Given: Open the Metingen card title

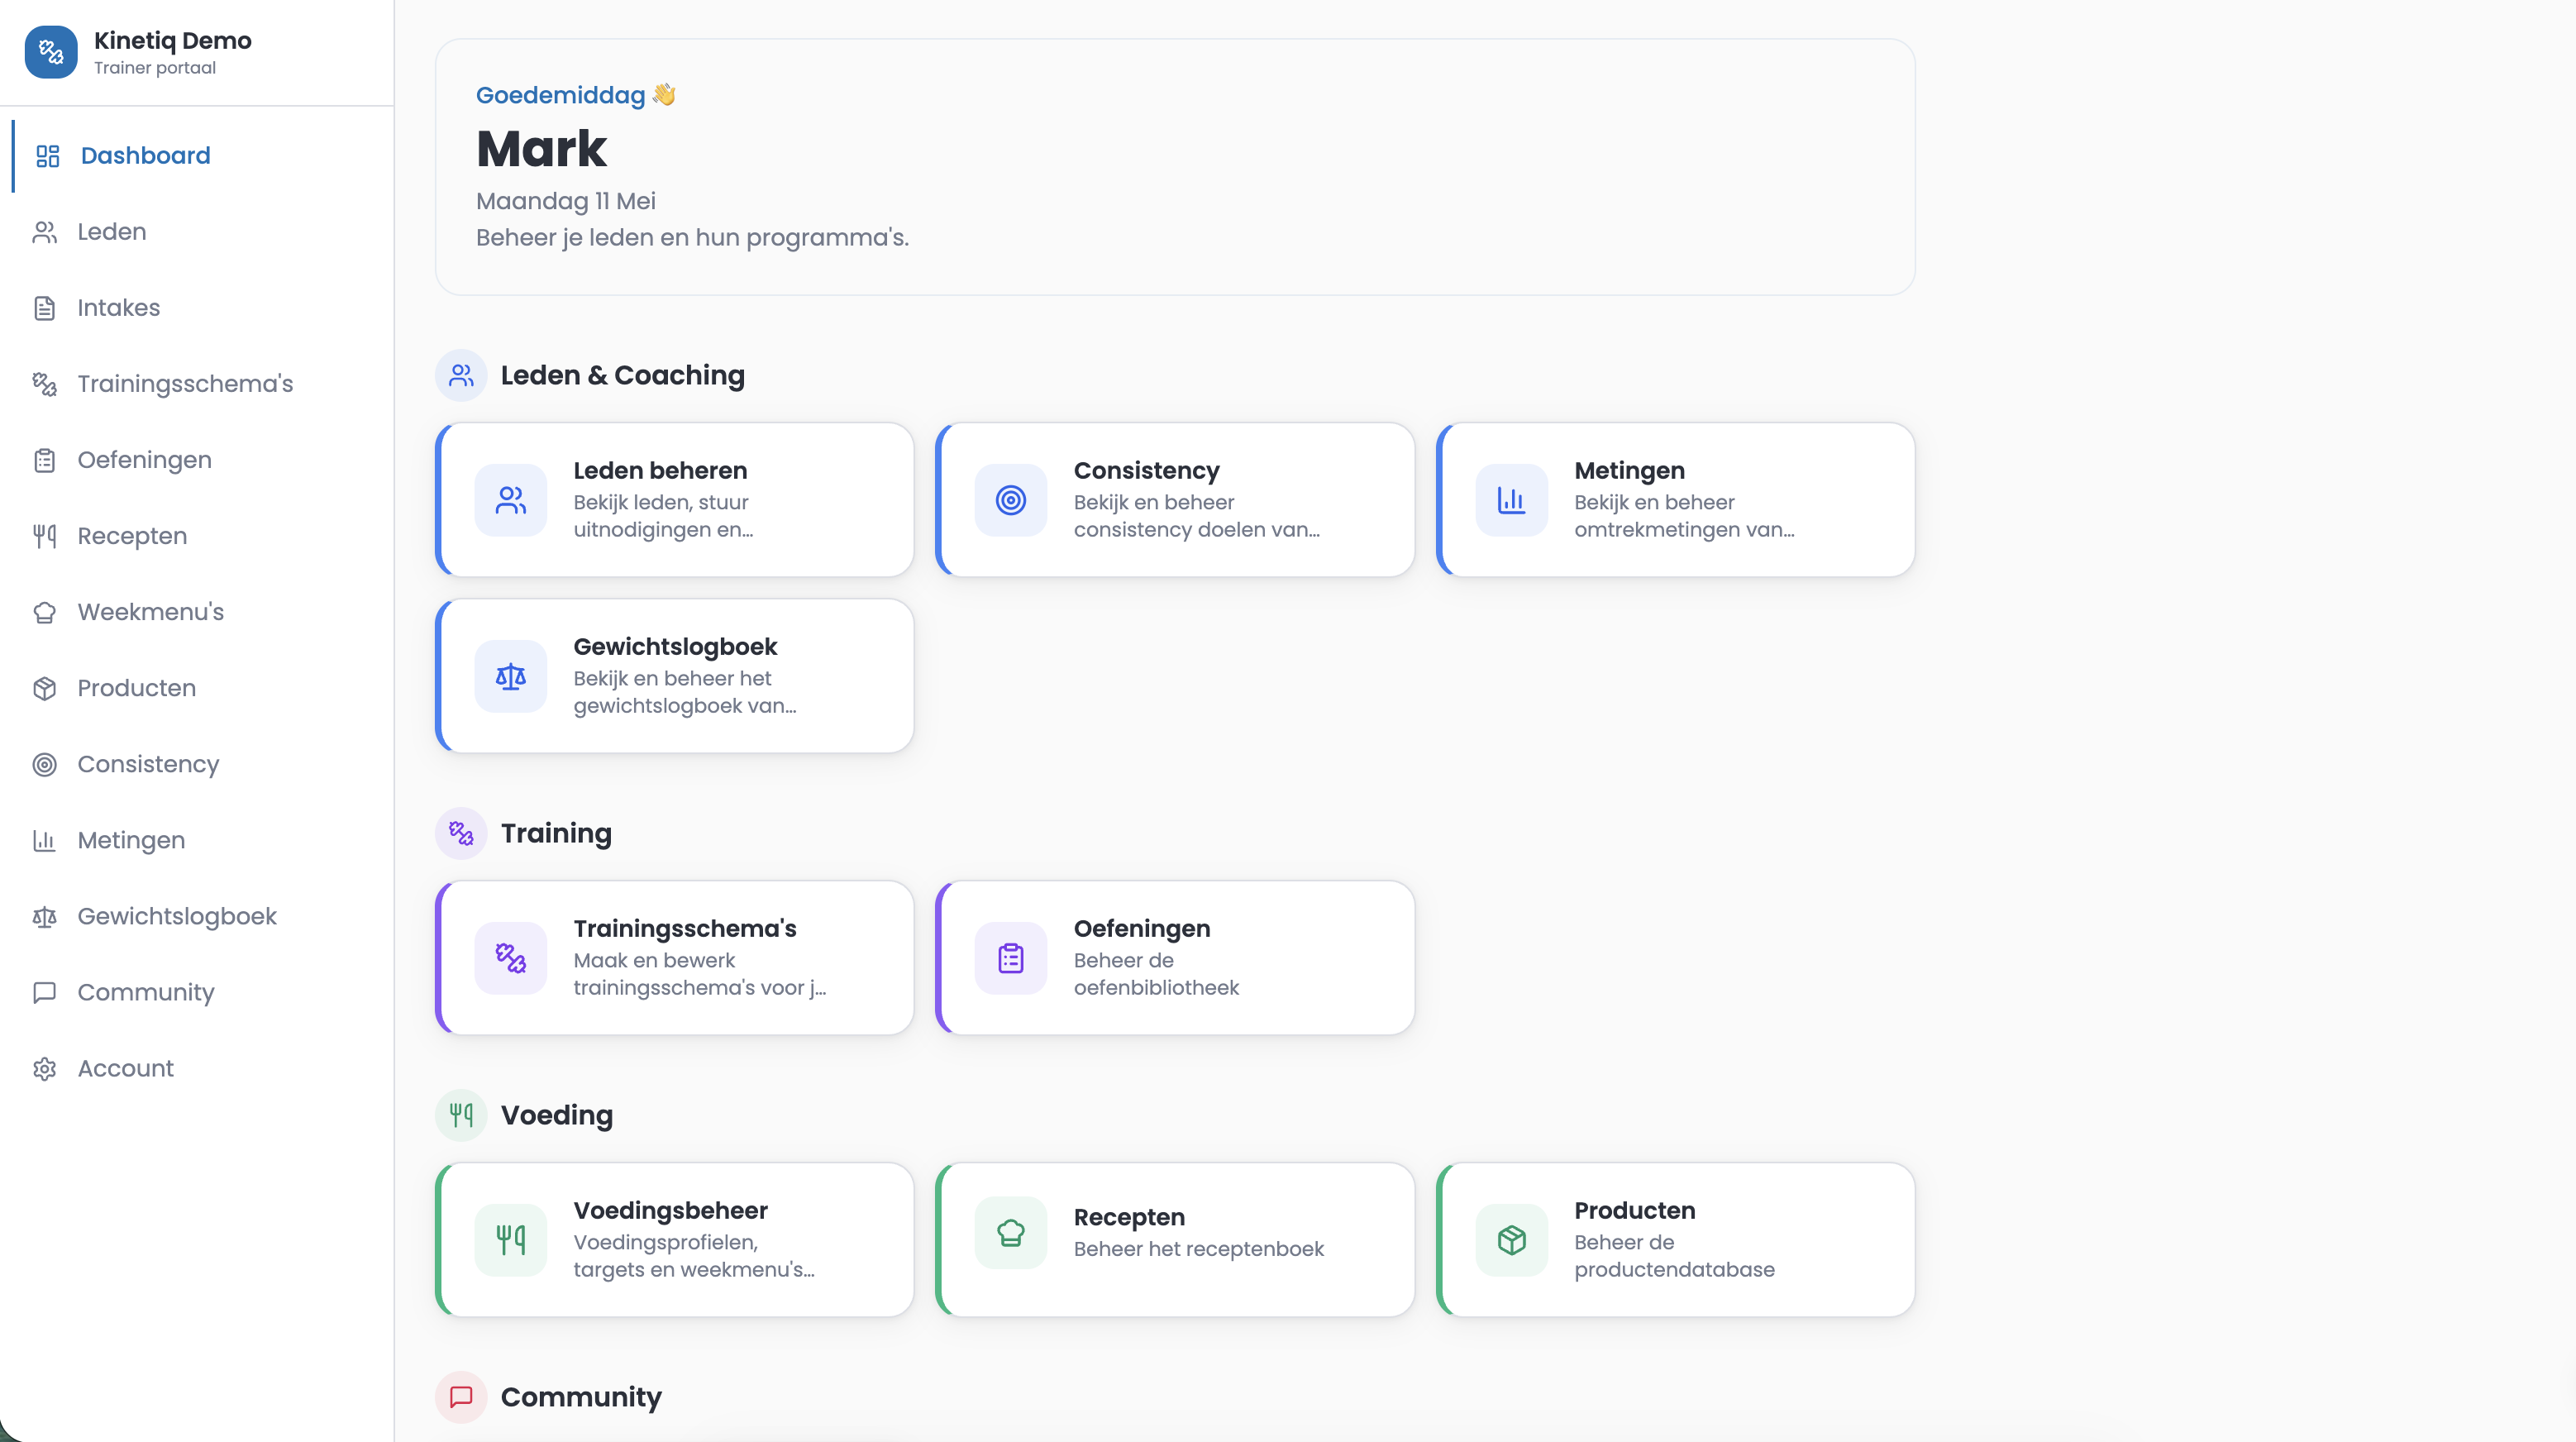Looking at the screenshot, I should coord(1629,470).
